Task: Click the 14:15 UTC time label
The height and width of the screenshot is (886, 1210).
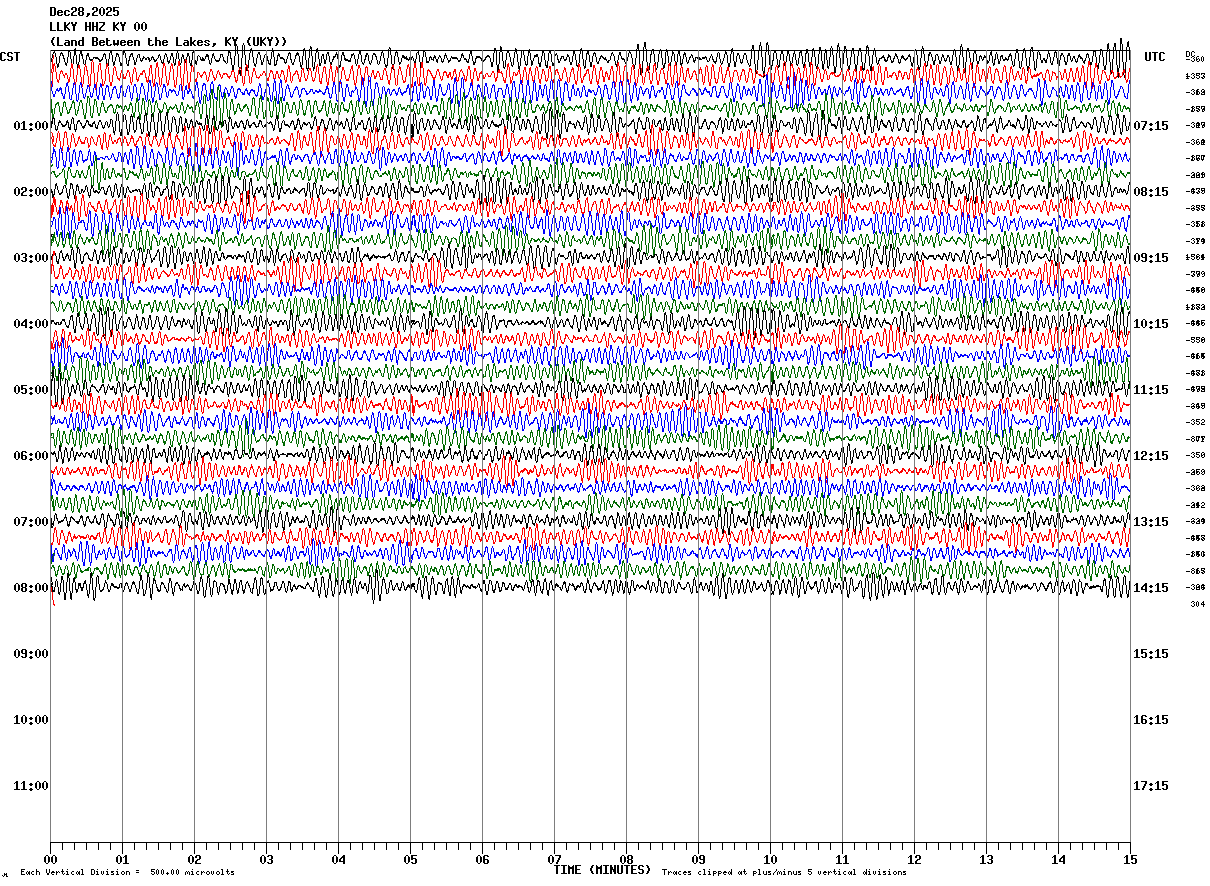Action: point(1150,588)
